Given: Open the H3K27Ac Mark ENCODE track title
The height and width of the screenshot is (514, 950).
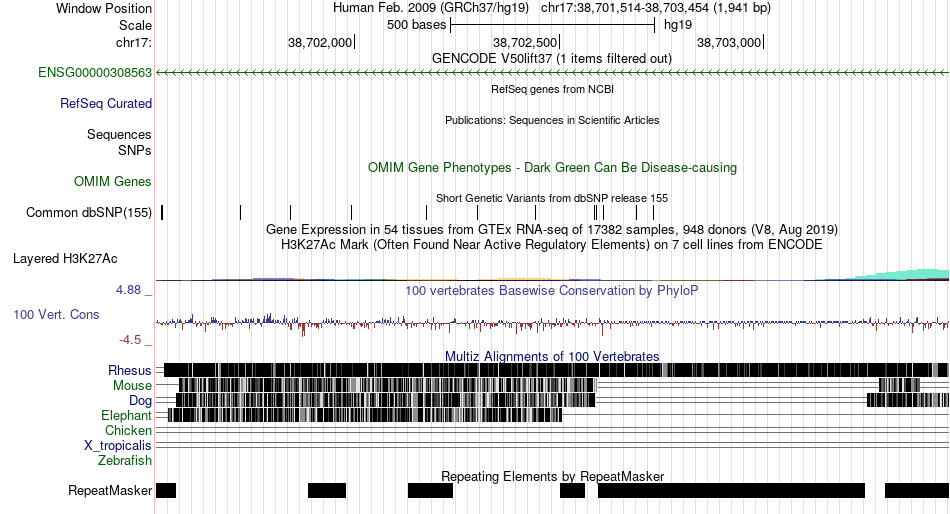Looking at the screenshot, I should pos(552,245).
